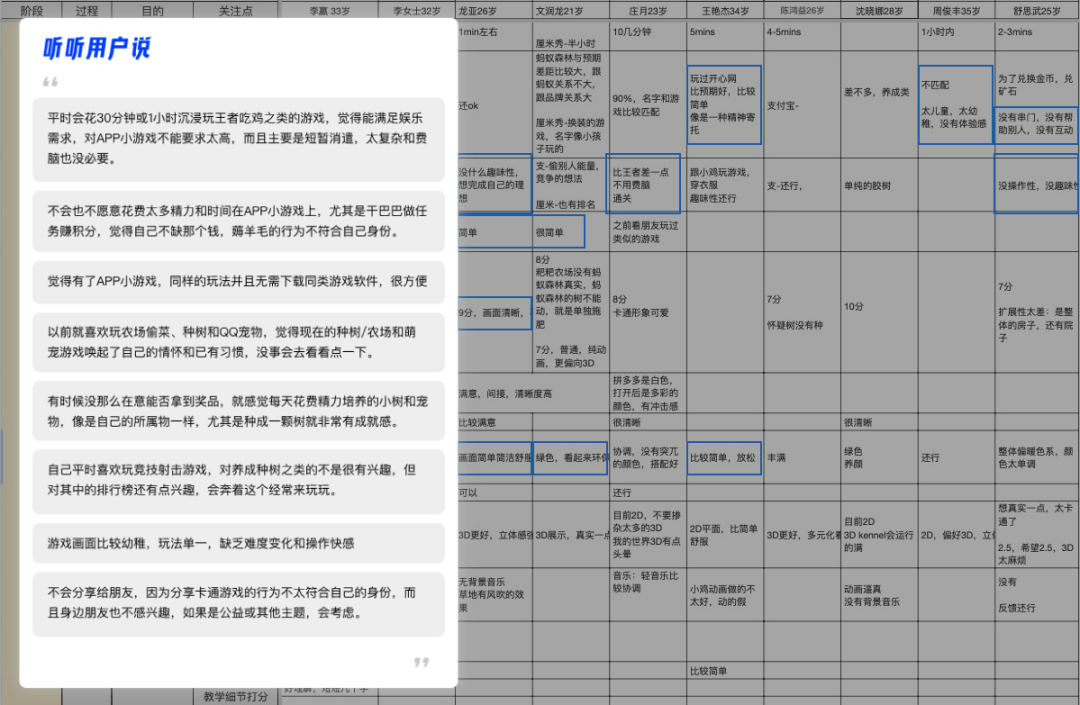
Task: Click the '听听用户说' title
Action: 96,48
